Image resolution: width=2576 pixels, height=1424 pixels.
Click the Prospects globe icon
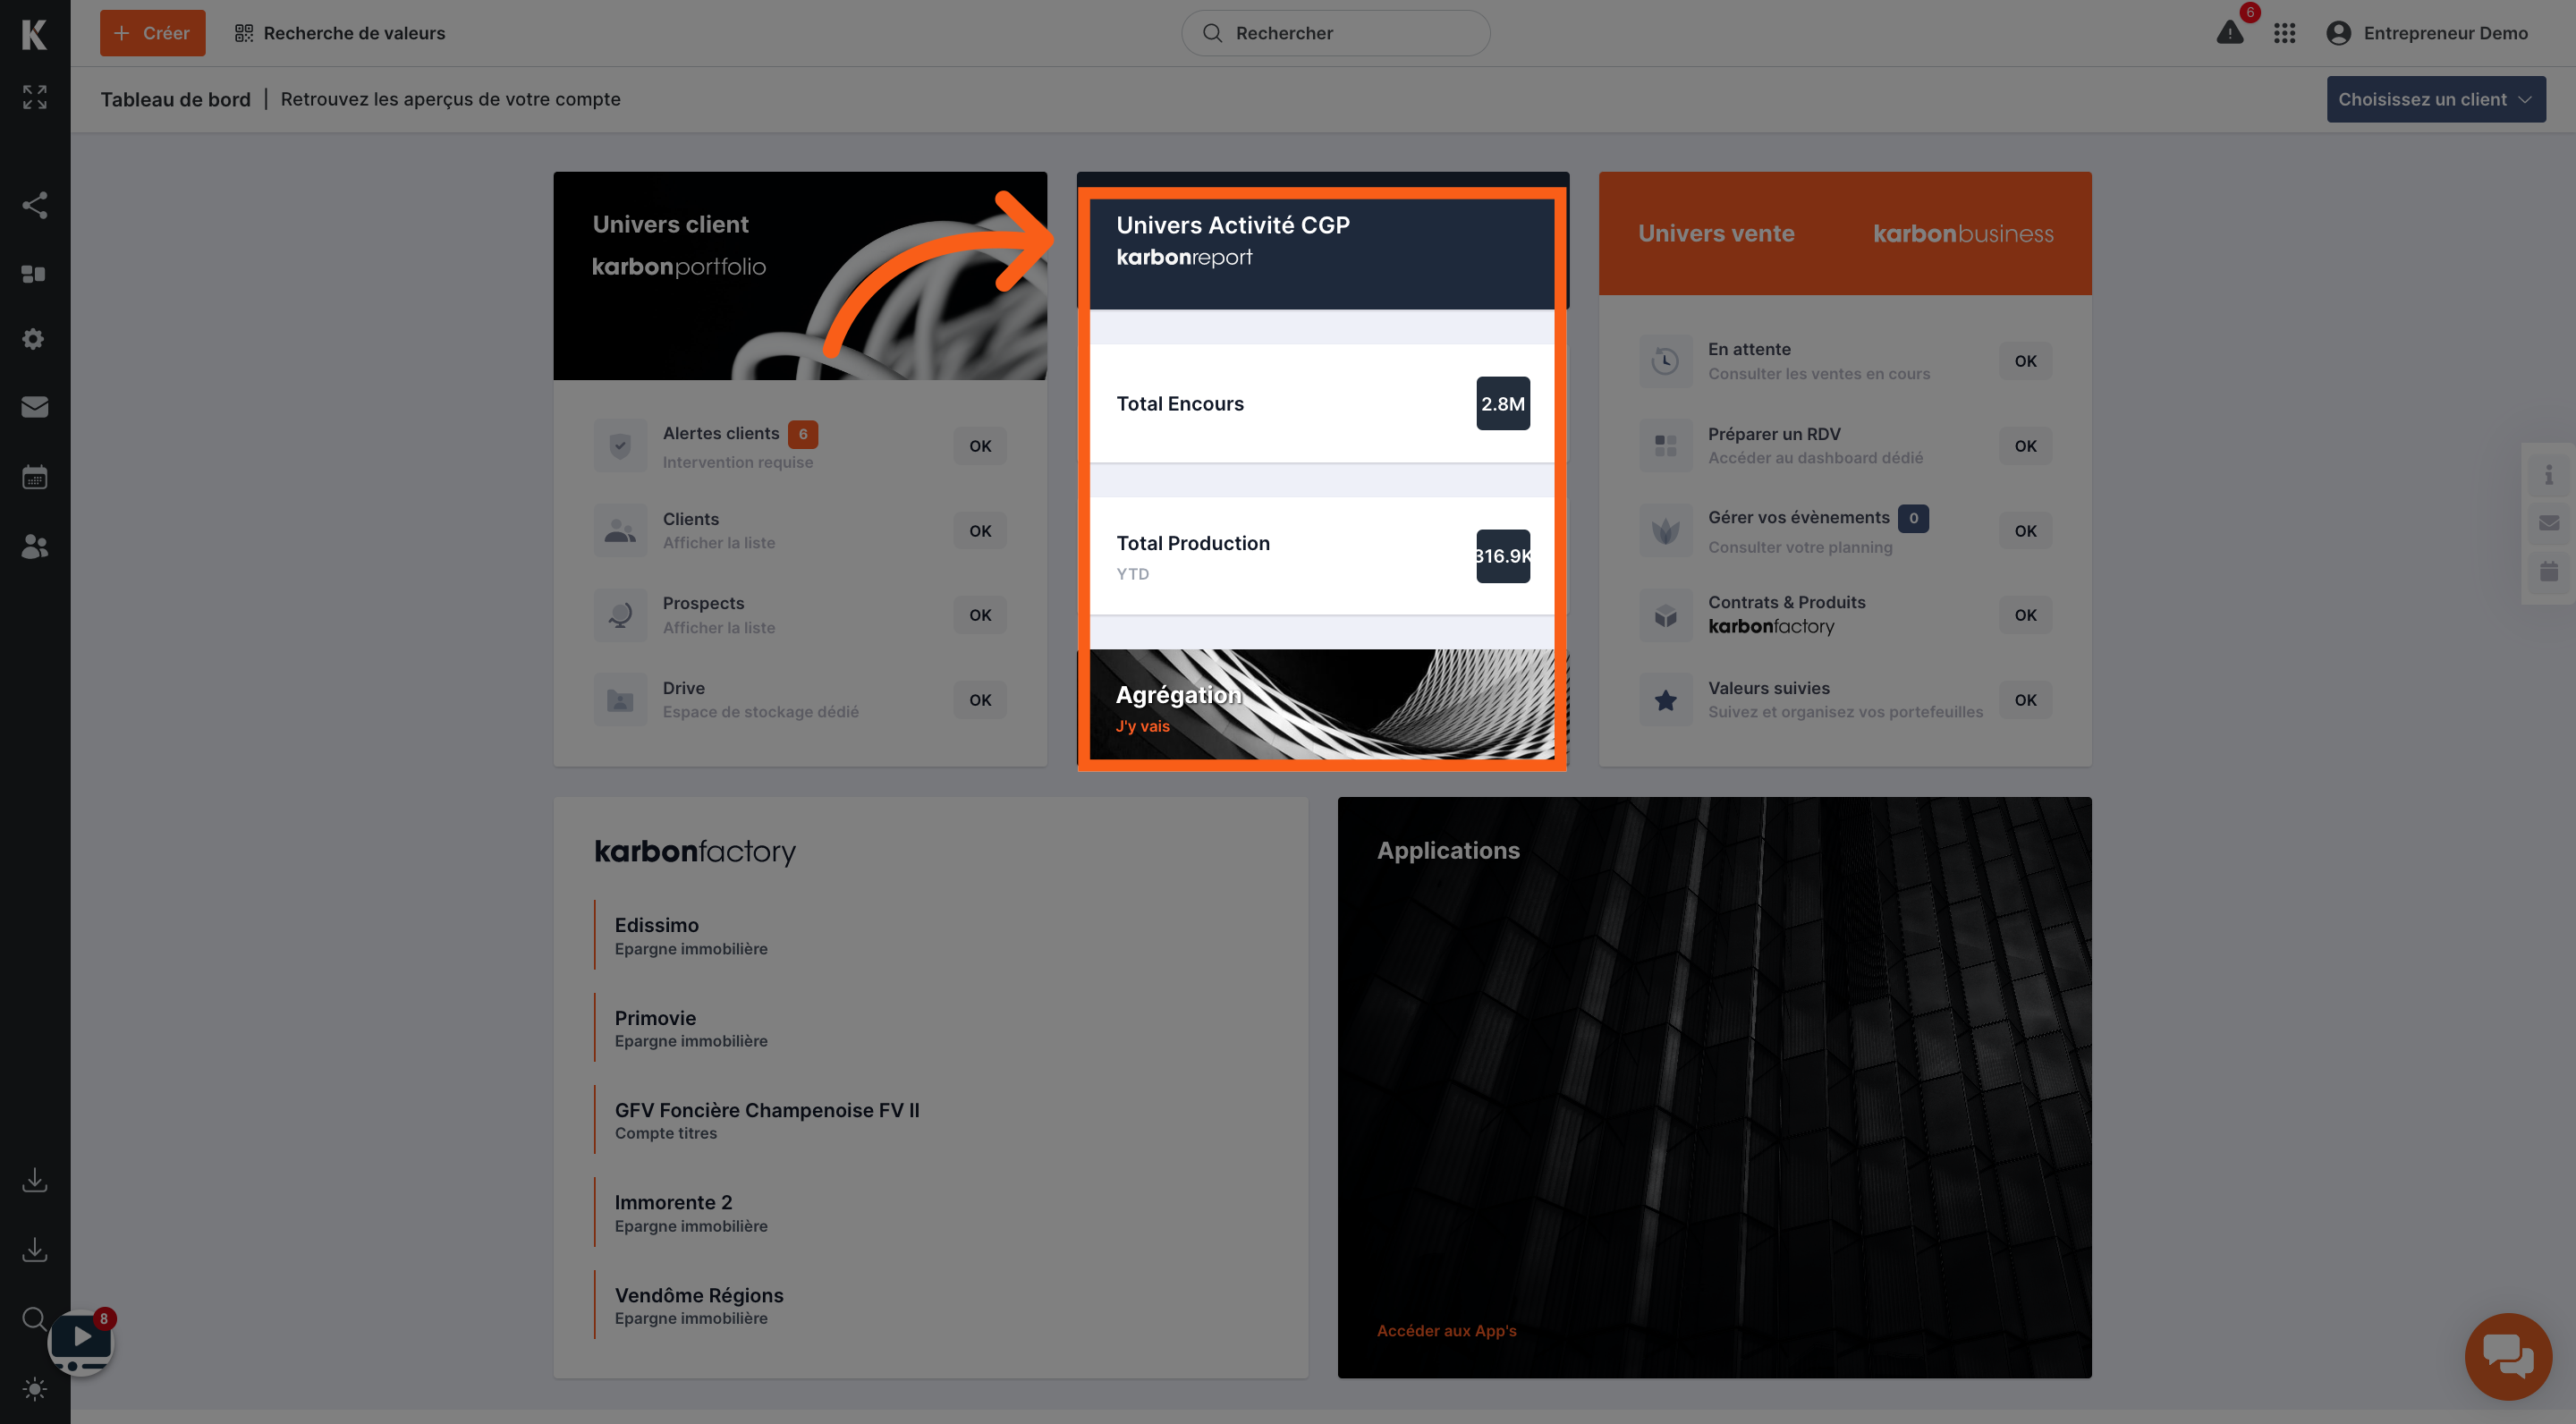(x=620, y=614)
